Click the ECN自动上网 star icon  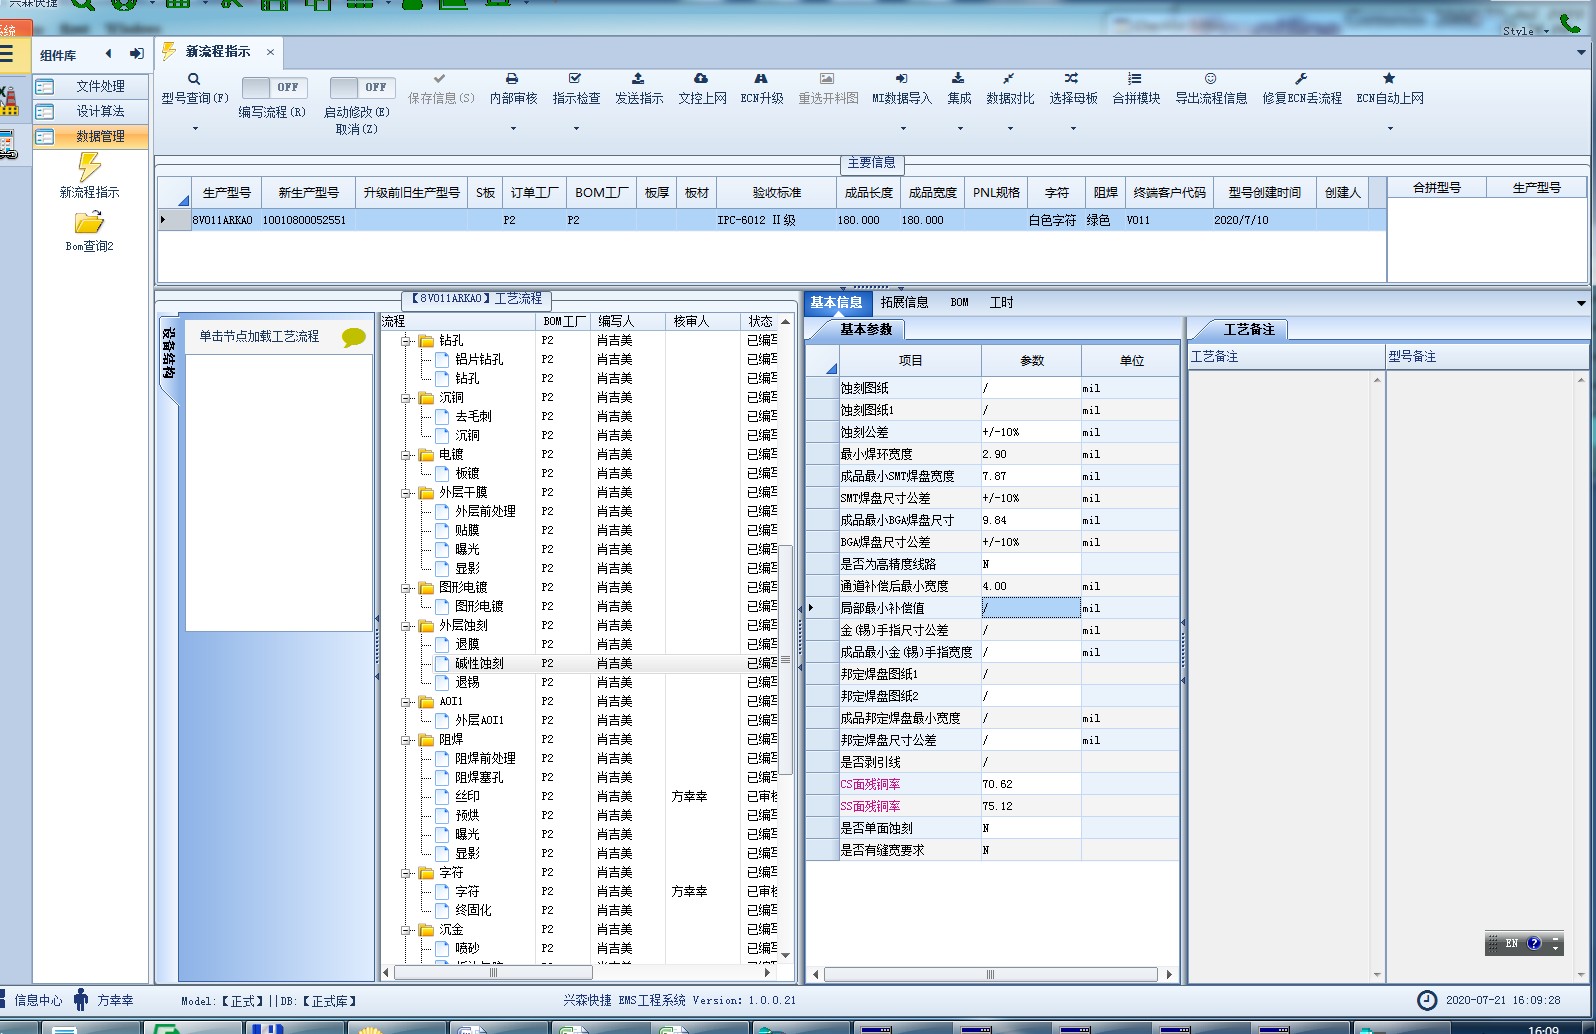tap(1389, 78)
